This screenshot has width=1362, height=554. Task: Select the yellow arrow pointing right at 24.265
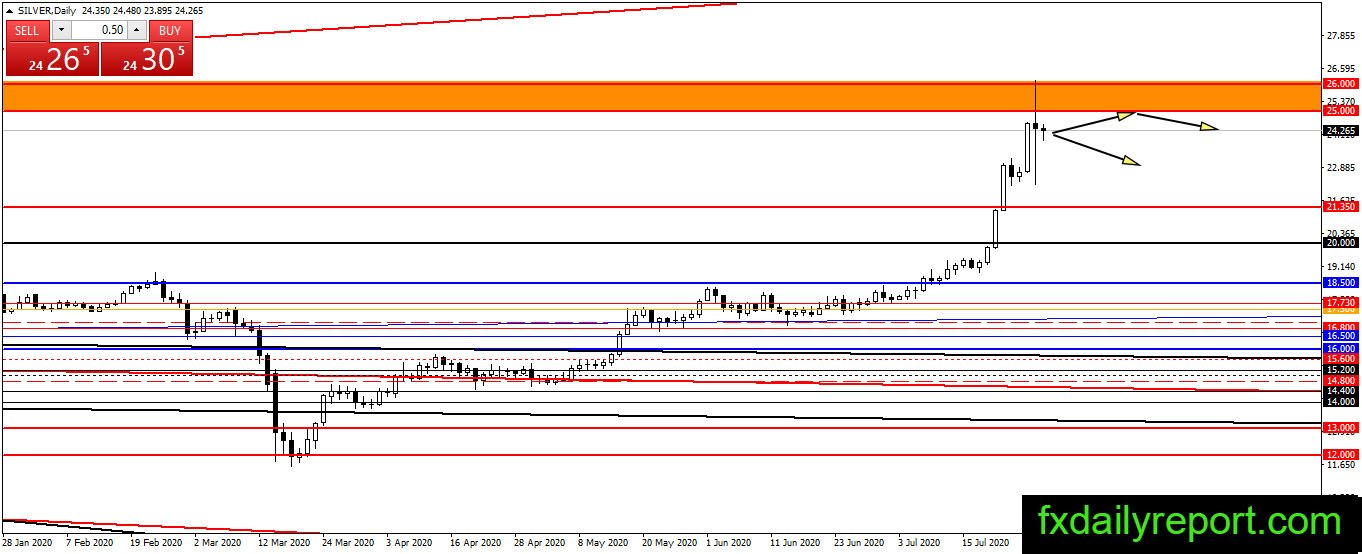(x=1178, y=122)
